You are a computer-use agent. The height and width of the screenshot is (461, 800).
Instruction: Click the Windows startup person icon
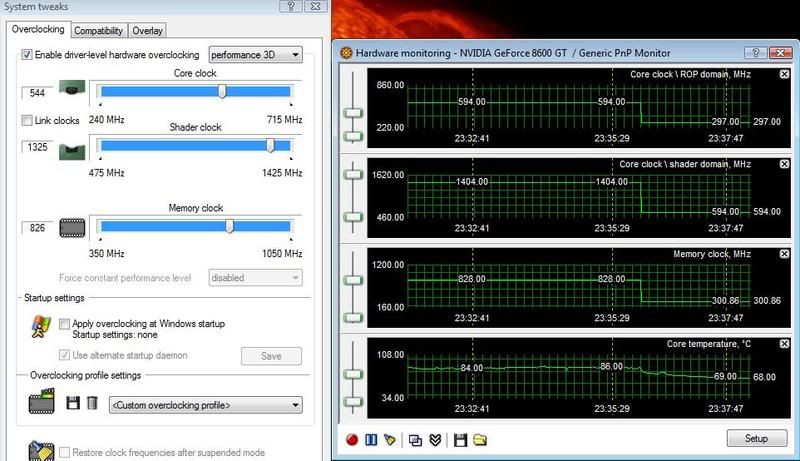coord(40,327)
